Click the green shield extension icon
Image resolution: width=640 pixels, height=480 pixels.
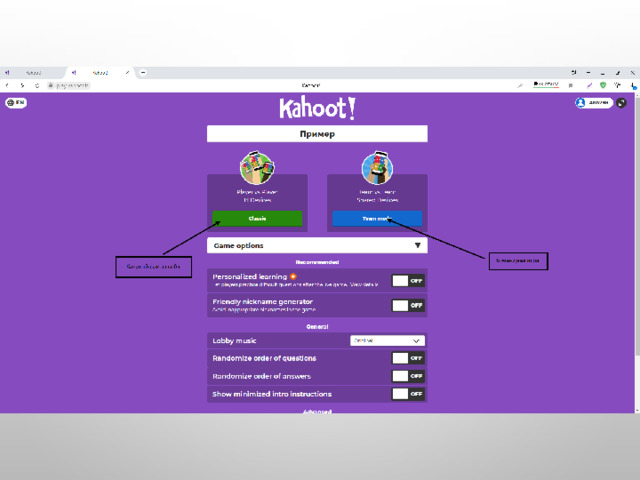click(603, 85)
